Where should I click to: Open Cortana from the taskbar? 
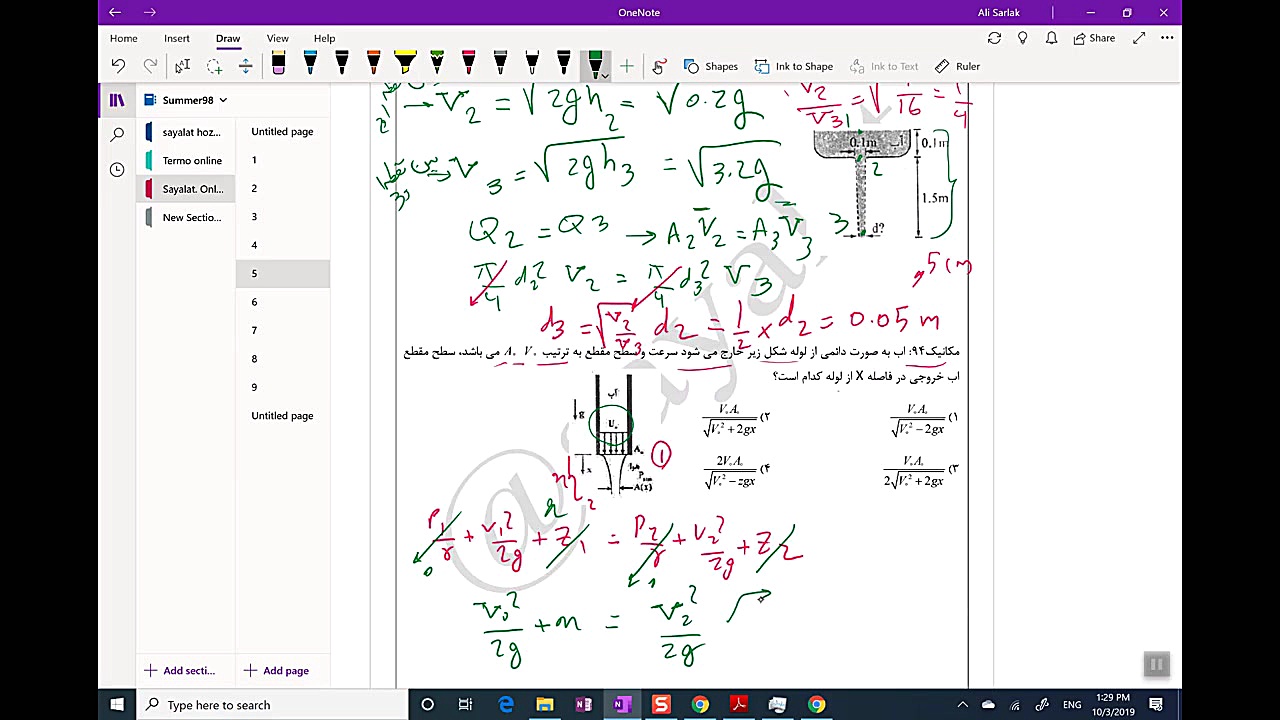pos(427,705)
